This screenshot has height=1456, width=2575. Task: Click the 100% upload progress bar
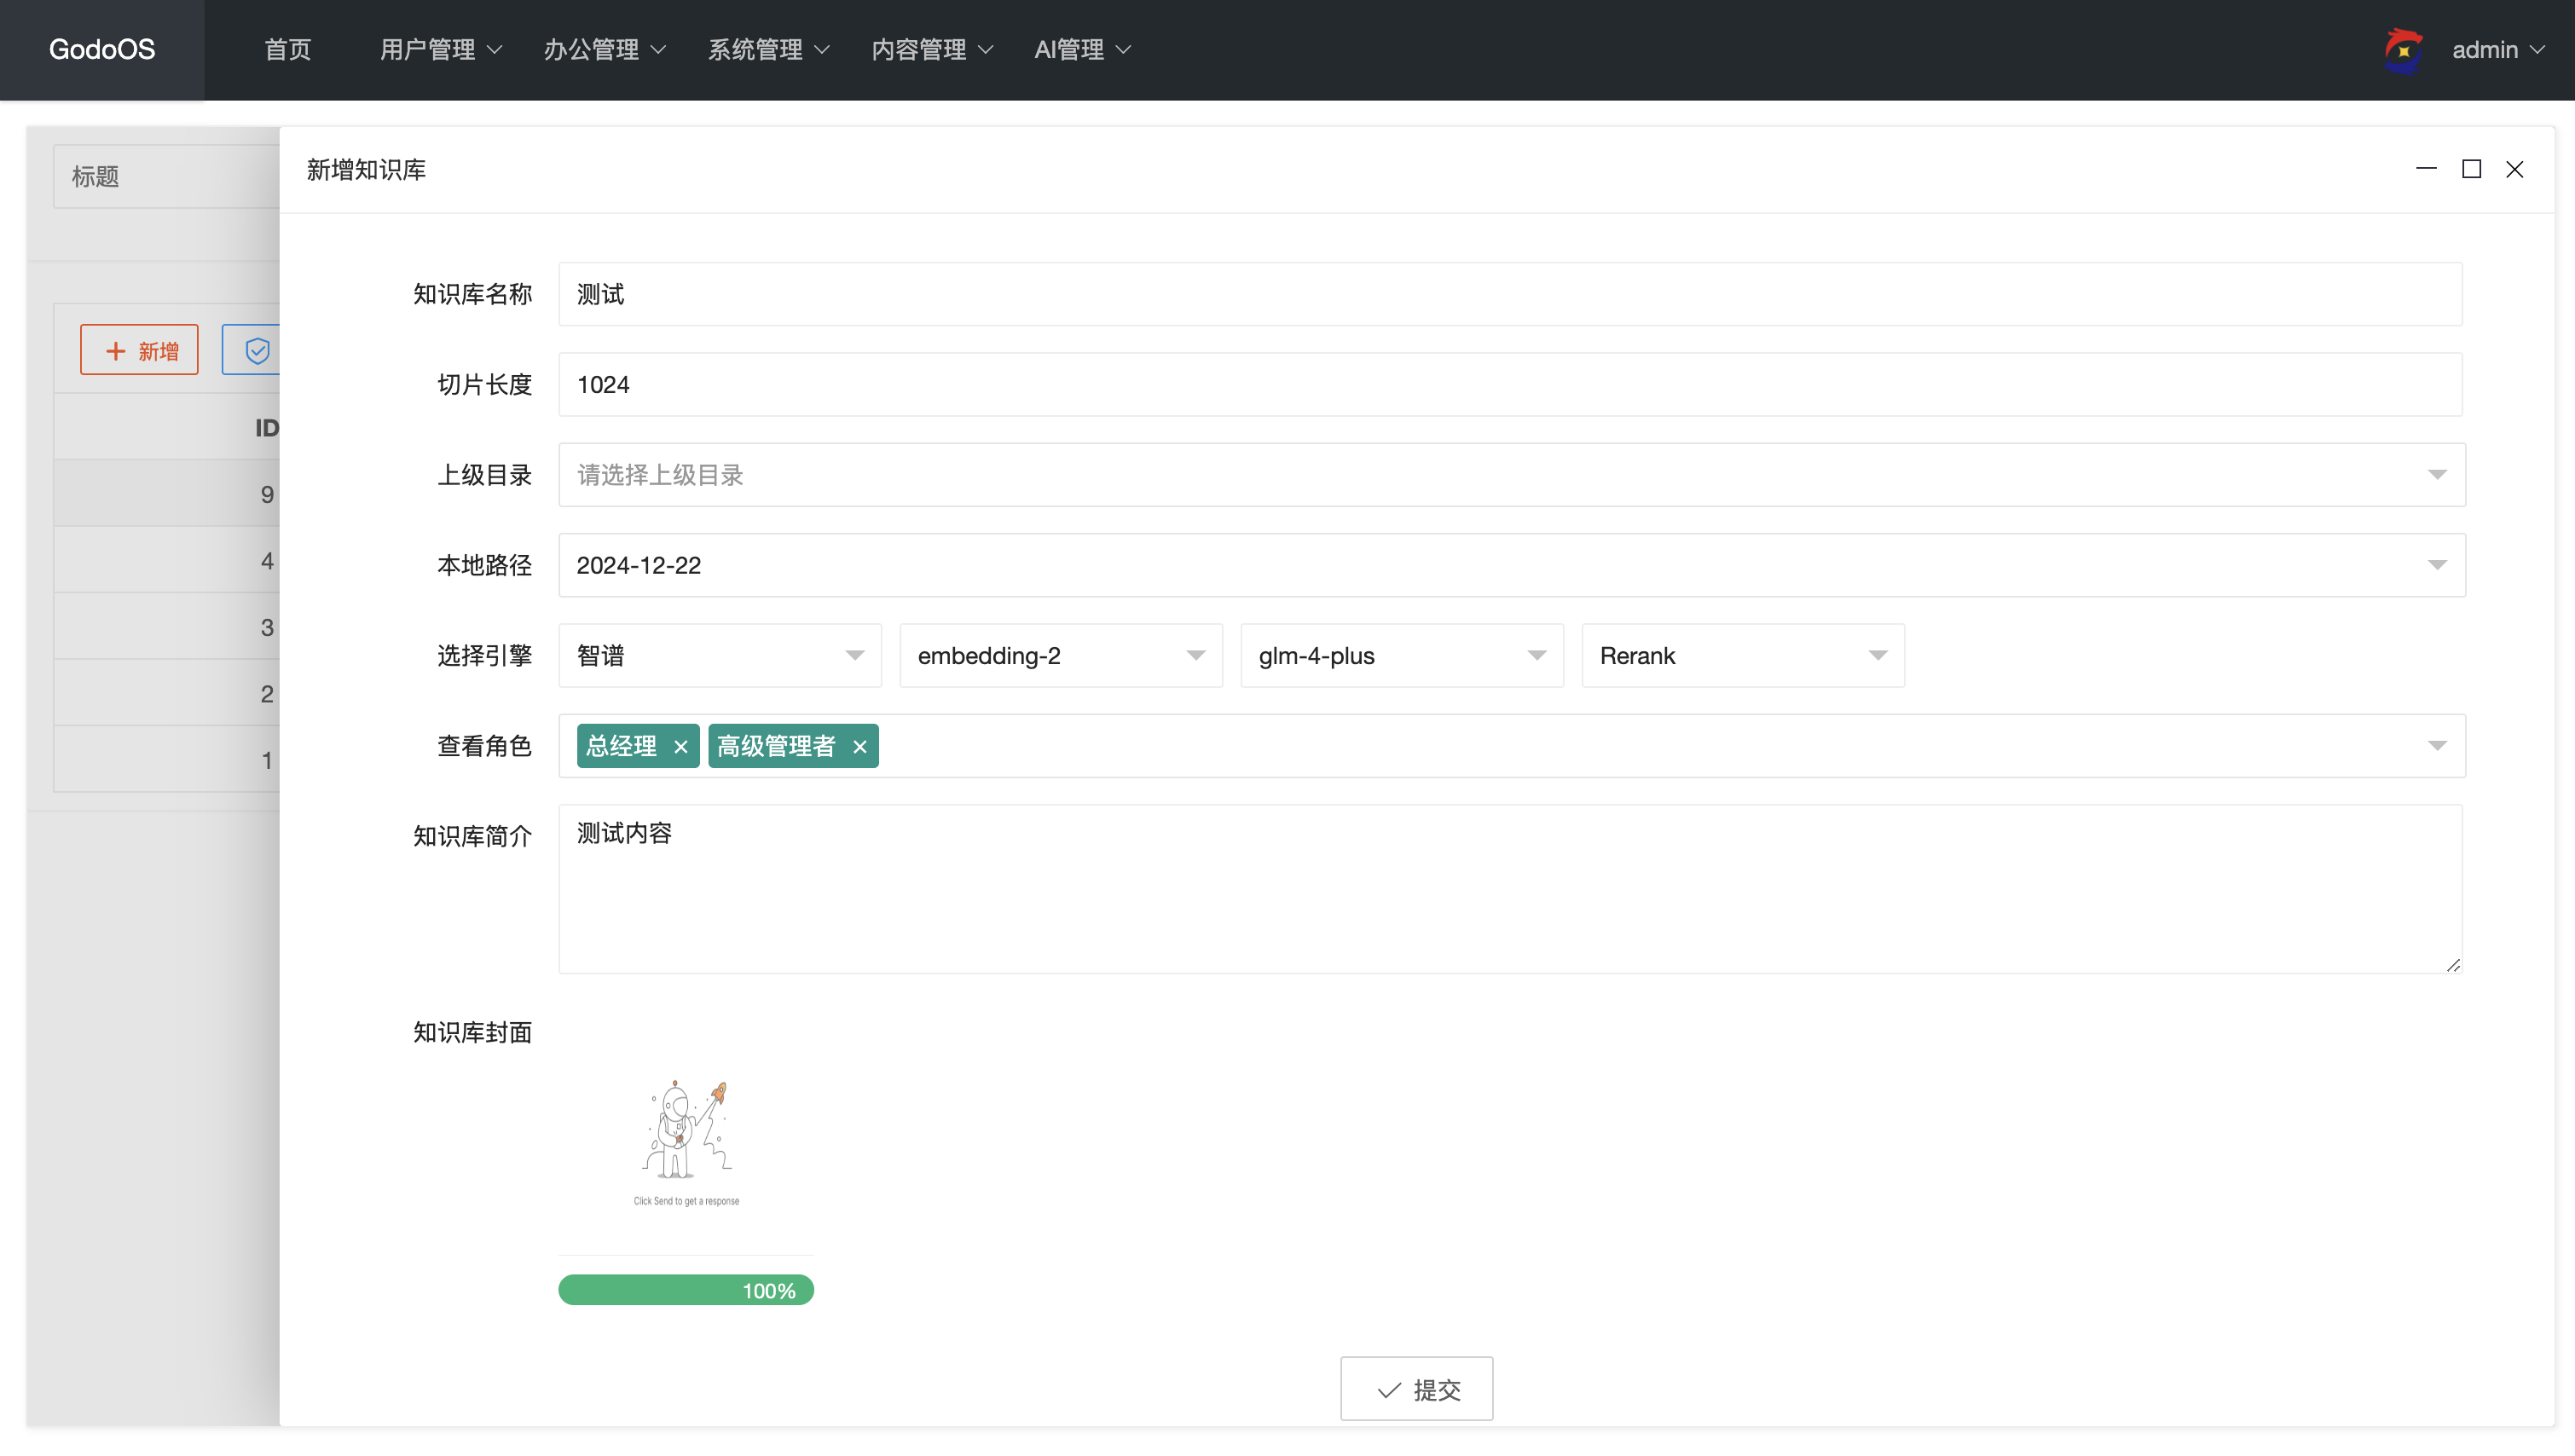686,1290
